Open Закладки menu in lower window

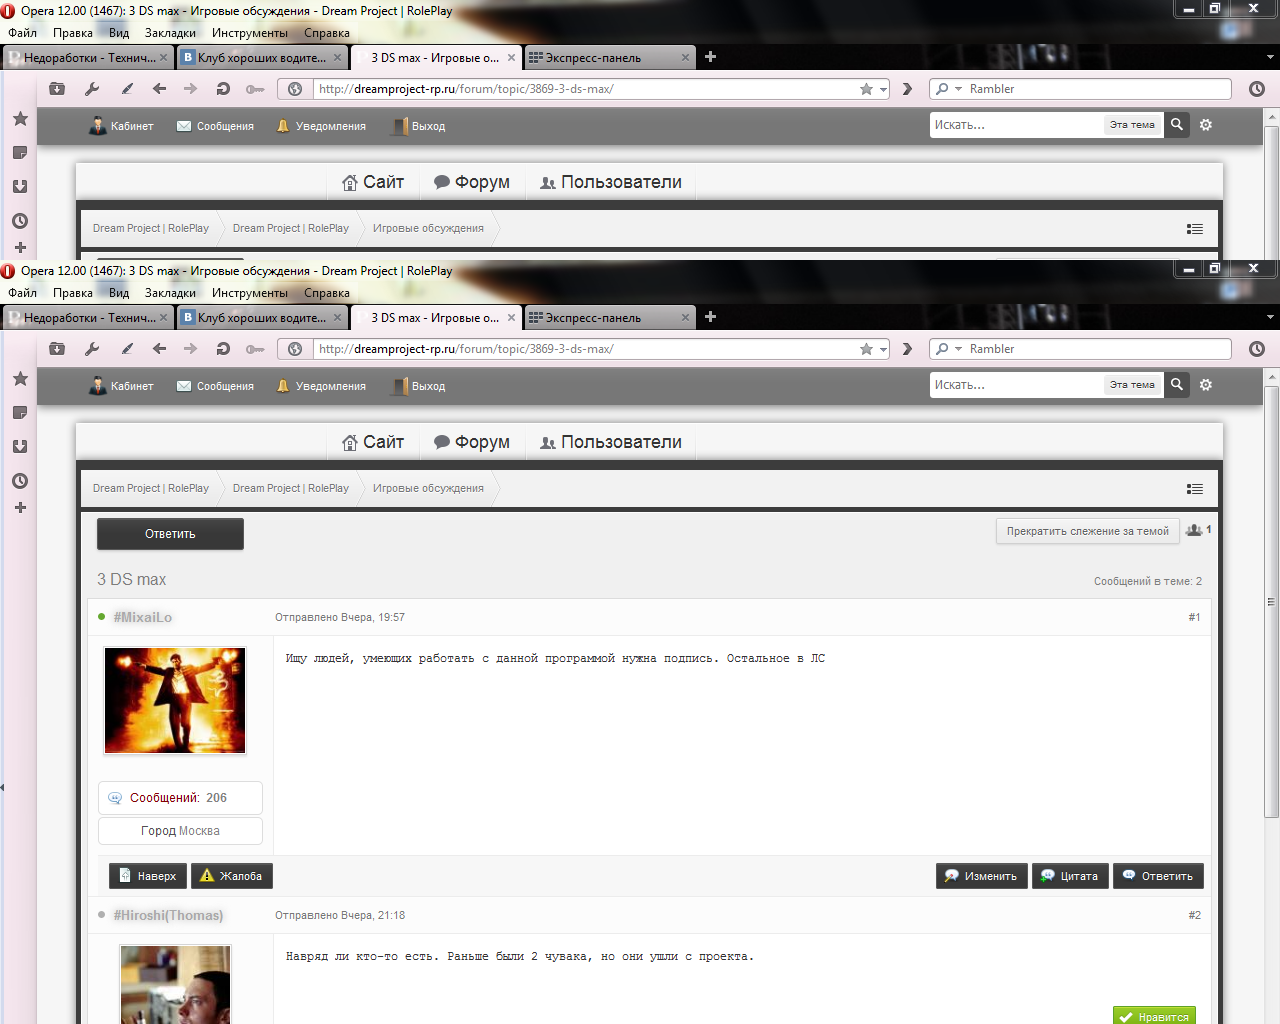pos(170,293)
